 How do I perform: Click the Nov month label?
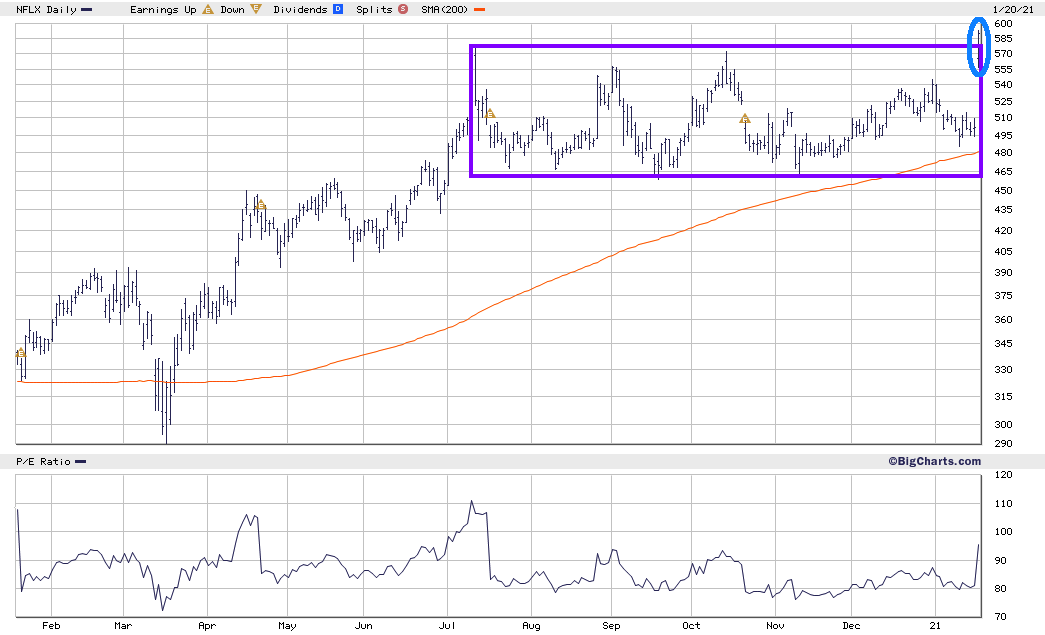pos(775,626)
